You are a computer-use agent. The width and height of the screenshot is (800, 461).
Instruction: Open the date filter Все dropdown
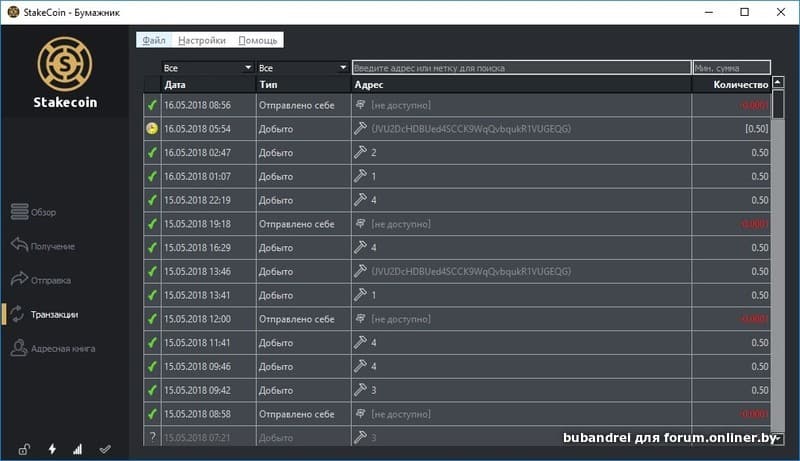coord(207,68)
